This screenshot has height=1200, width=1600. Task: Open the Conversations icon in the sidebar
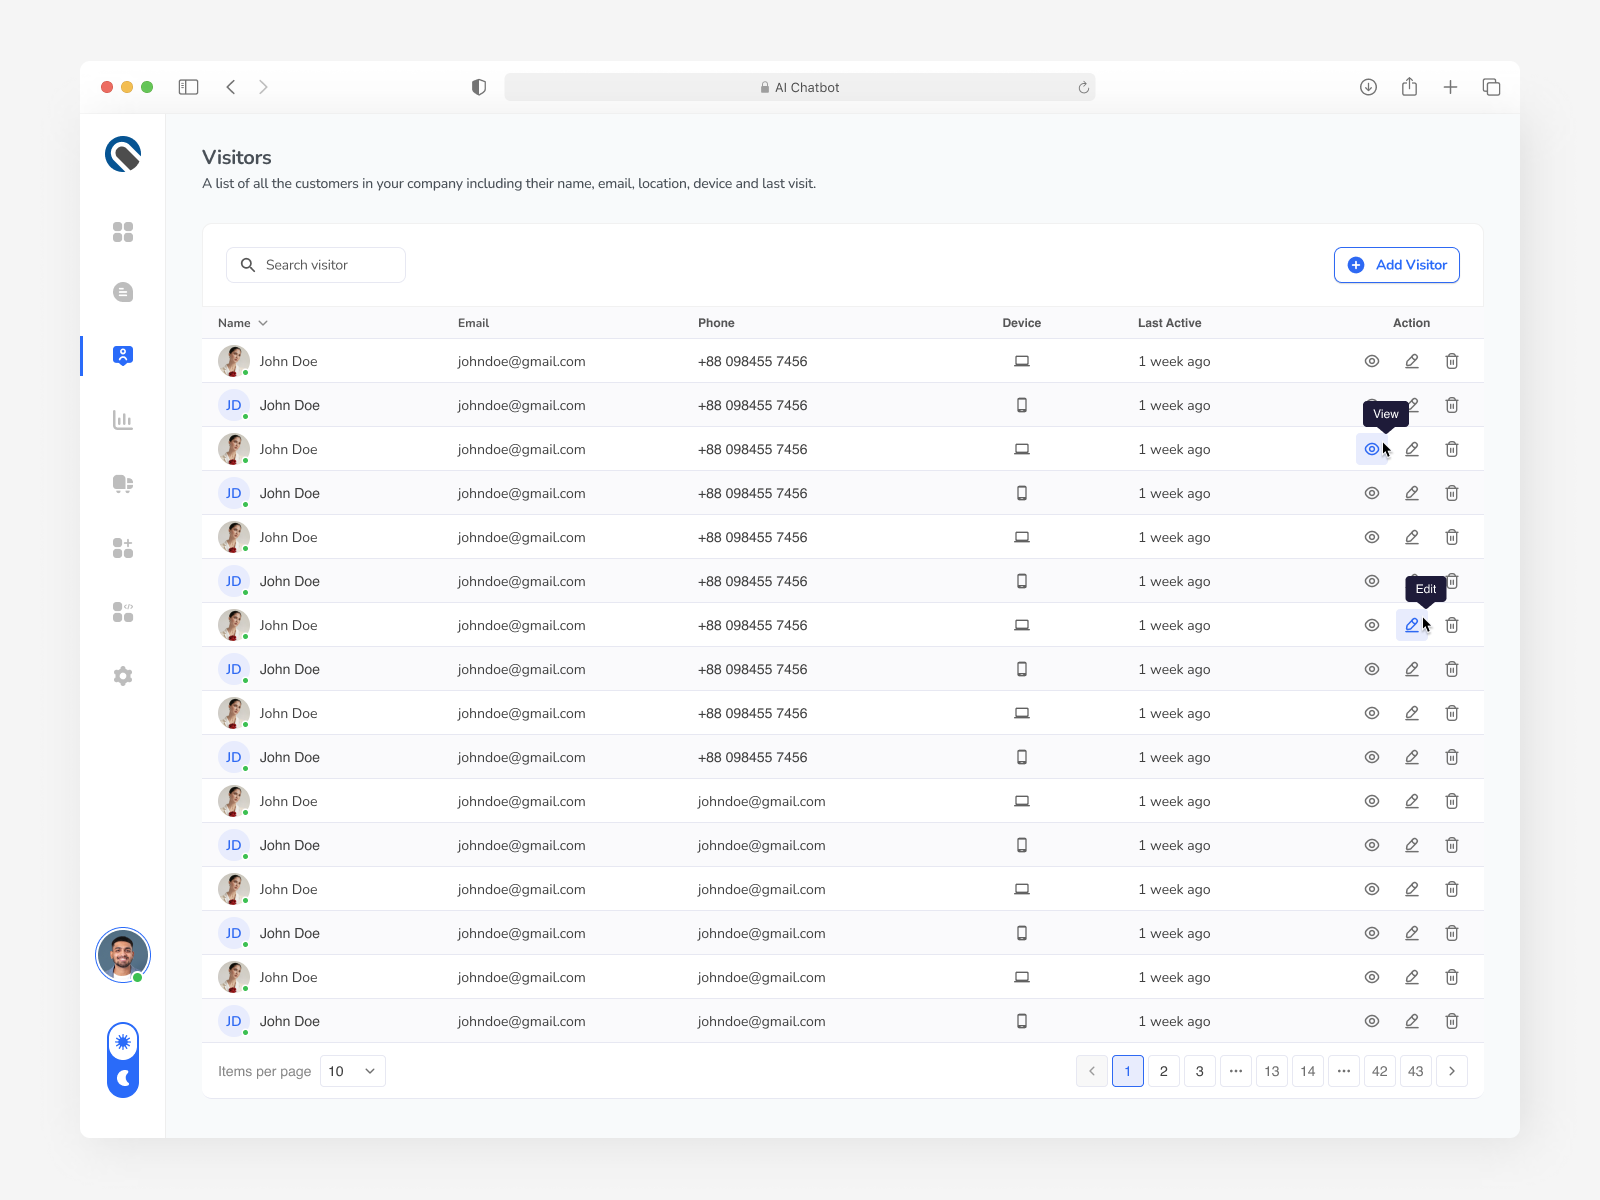tap(122, 292)
